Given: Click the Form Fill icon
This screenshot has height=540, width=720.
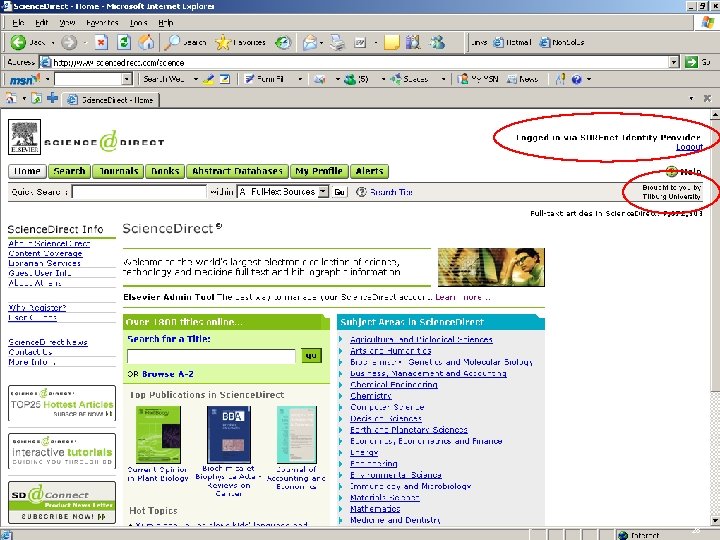Looking at the screenshot, I should [x=249, y=79].
